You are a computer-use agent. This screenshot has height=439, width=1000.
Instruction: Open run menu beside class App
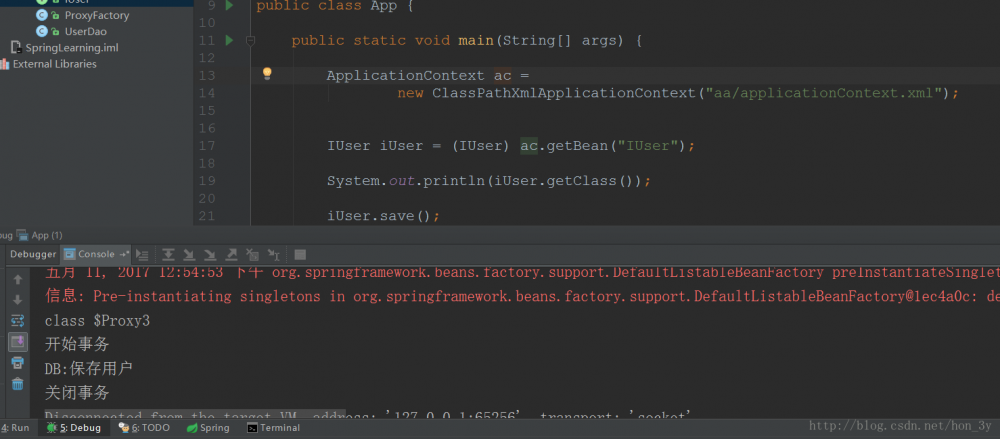pos(230,6)
